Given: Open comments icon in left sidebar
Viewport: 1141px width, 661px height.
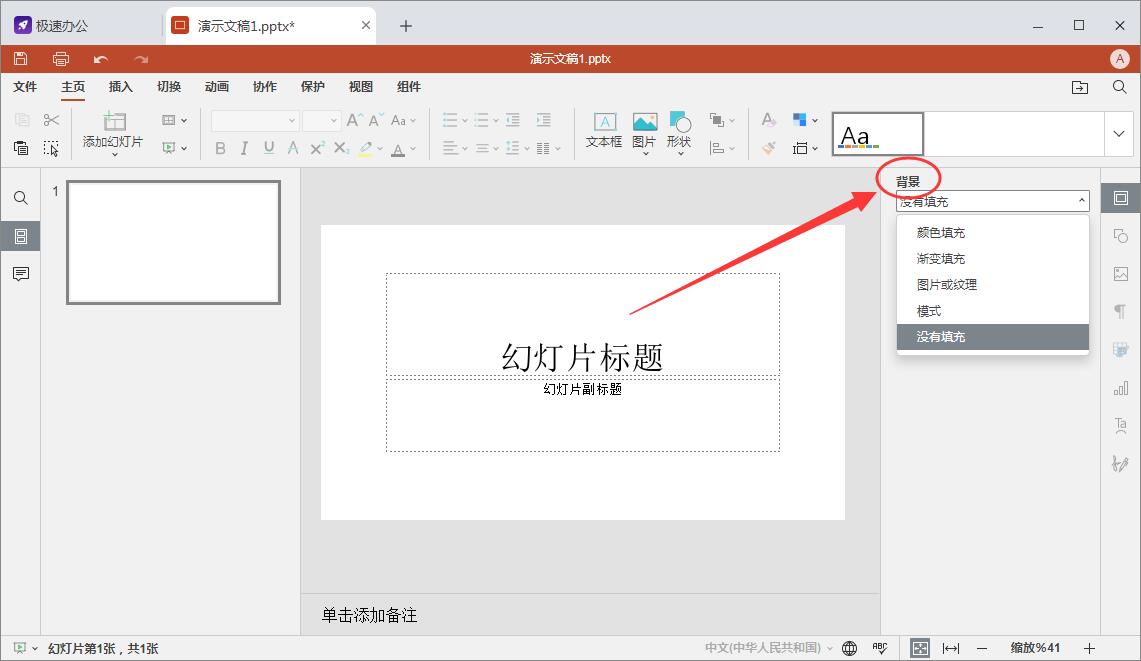Looking at the screenshot, I should click(21, 274).
